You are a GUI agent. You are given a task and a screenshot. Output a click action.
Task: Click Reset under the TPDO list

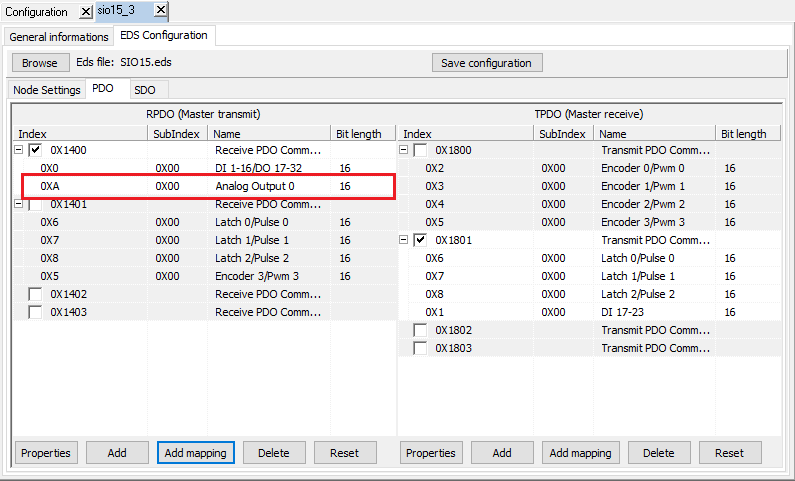729,453
